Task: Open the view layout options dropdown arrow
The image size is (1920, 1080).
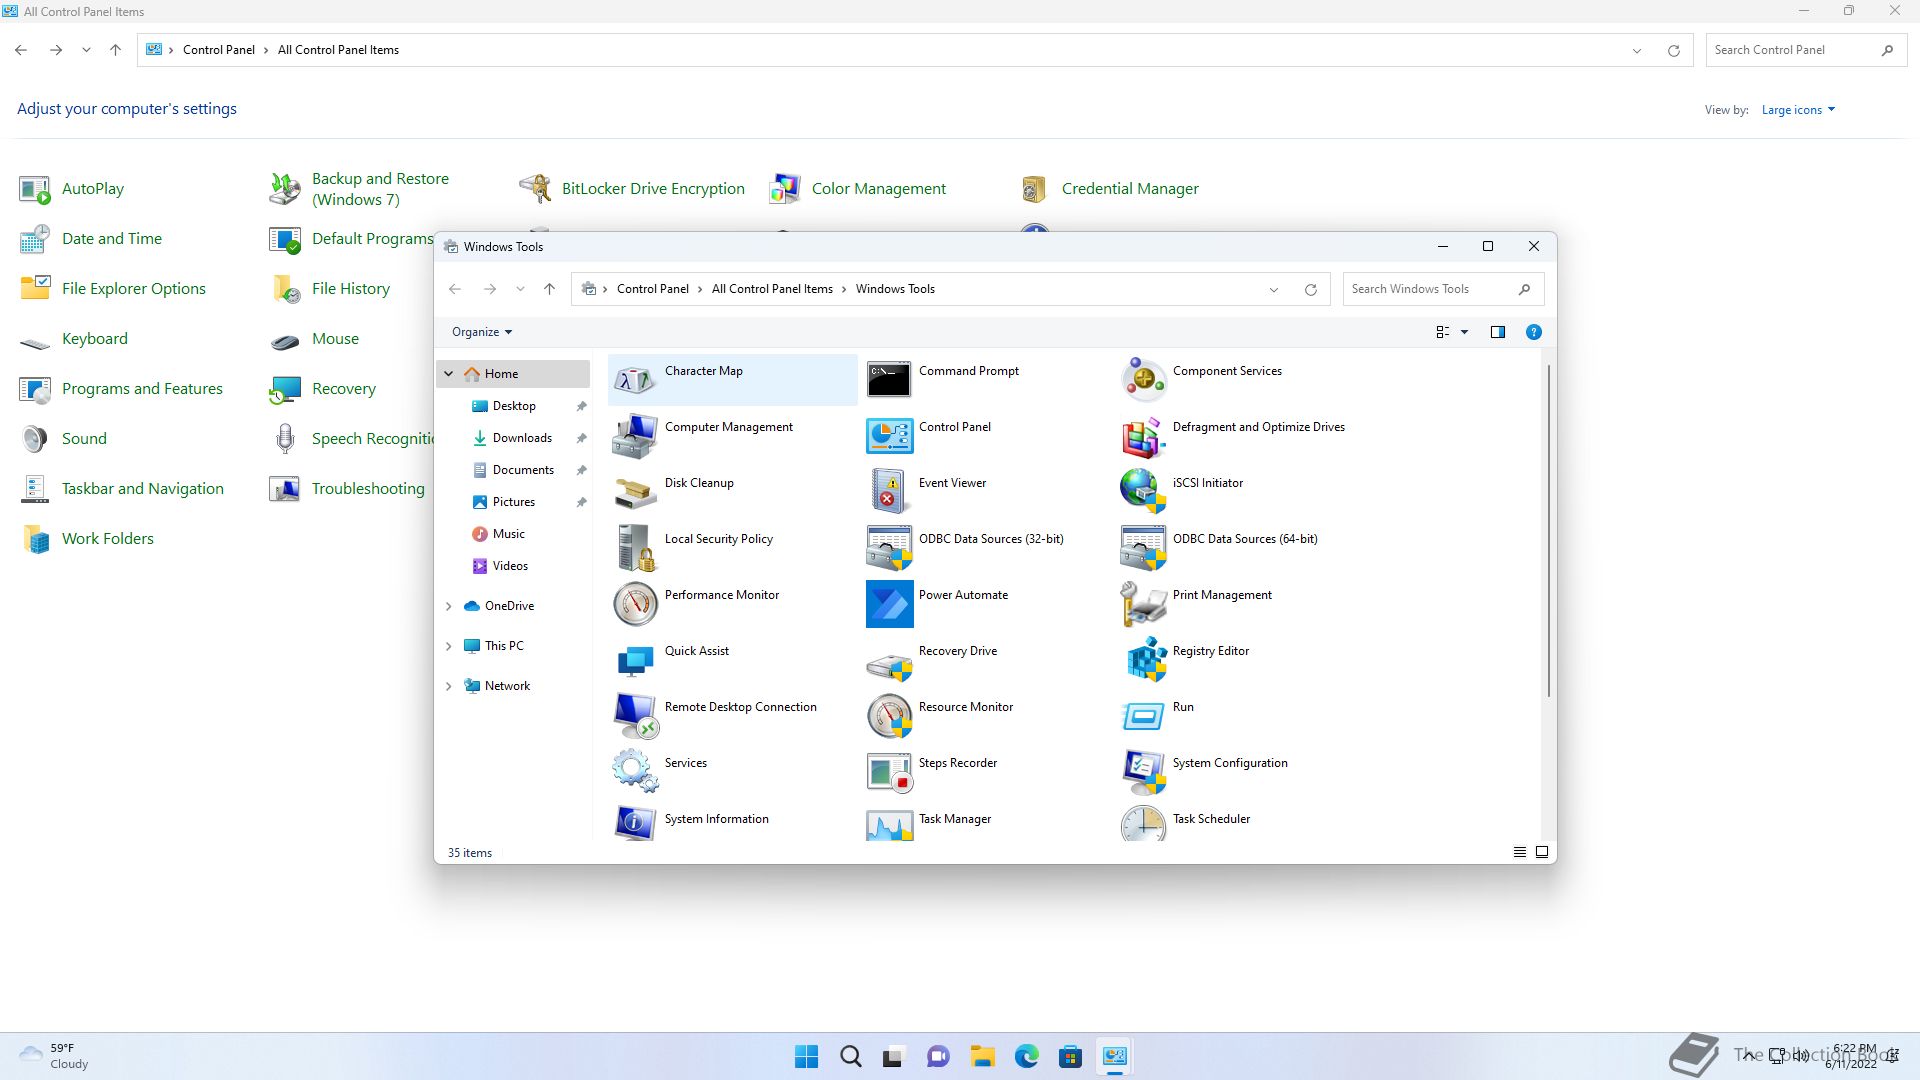Action: 1464,332
